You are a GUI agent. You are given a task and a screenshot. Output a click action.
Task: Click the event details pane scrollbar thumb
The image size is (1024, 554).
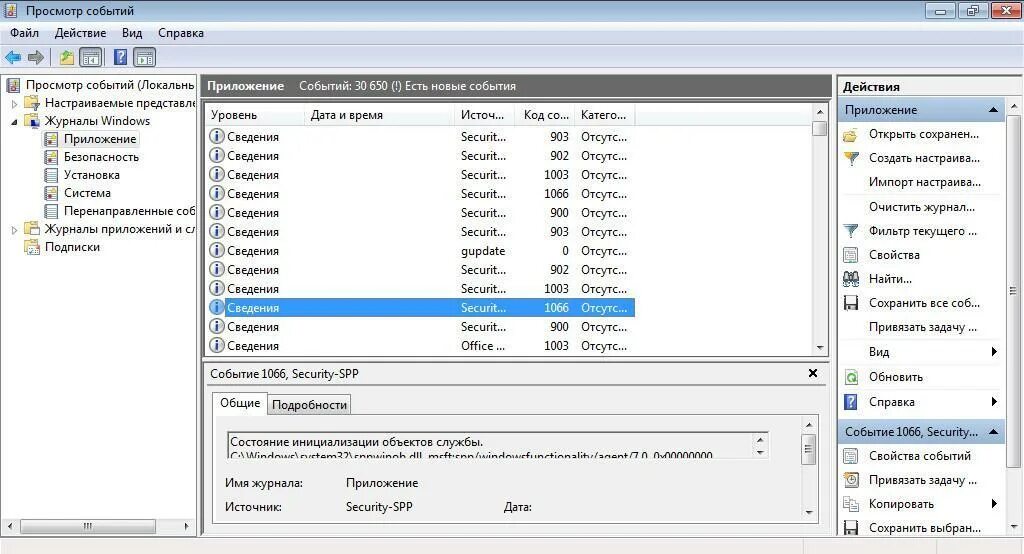pos(808,449)
